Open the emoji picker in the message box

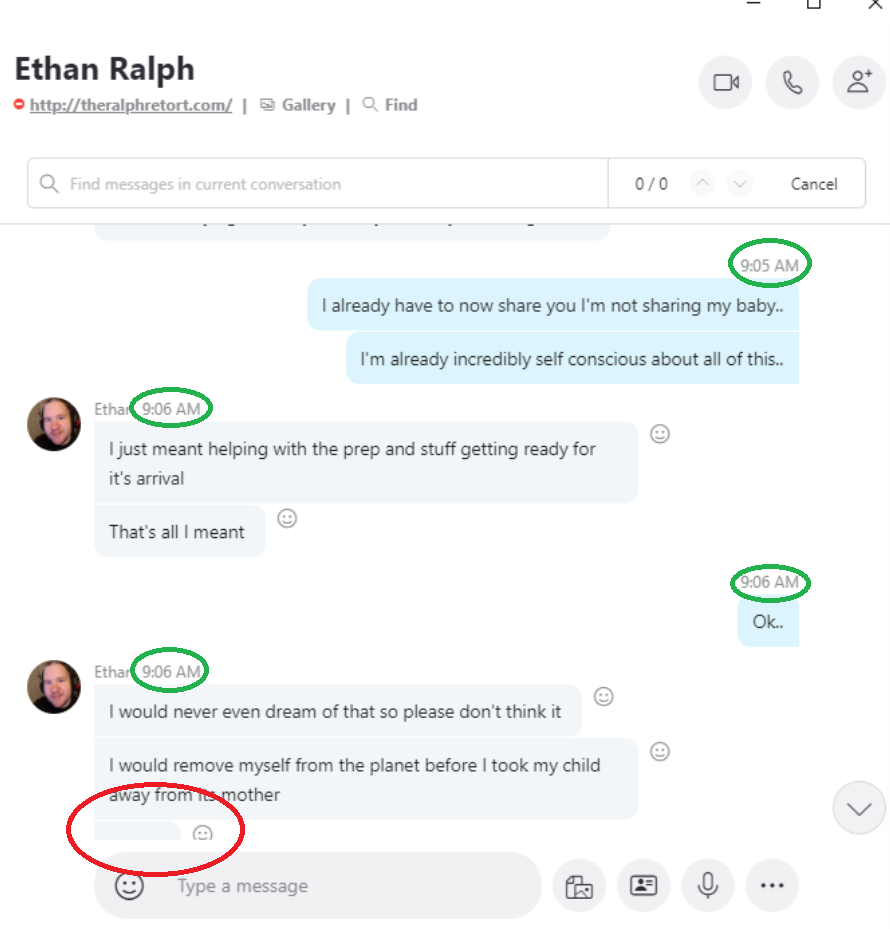coord(129,886)
